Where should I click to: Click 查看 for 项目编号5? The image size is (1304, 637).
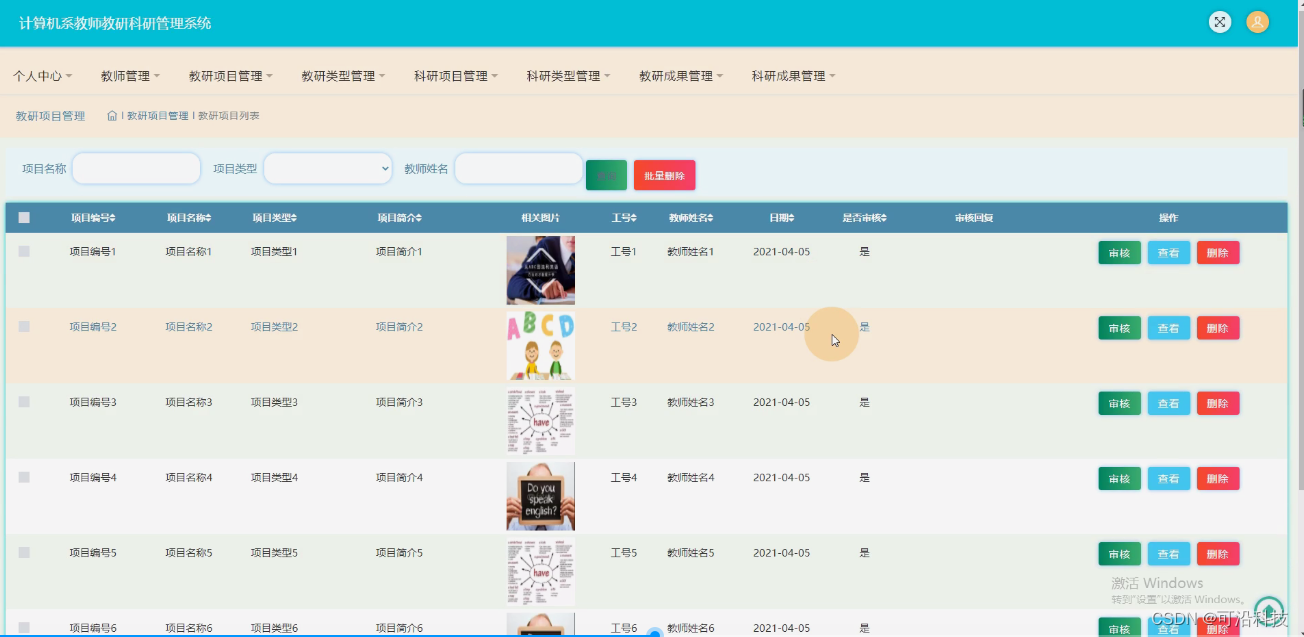[1168, 553]
